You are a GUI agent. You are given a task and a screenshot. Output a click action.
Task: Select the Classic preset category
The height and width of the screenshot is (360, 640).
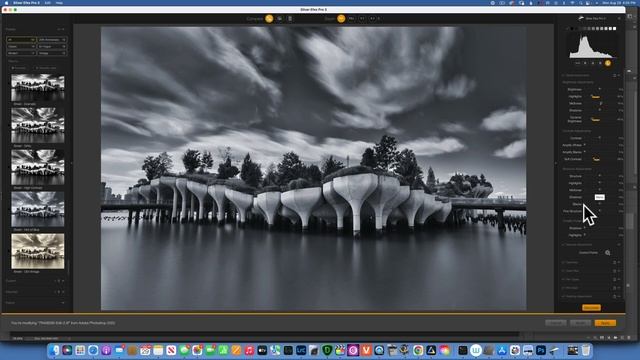point(21,47)
